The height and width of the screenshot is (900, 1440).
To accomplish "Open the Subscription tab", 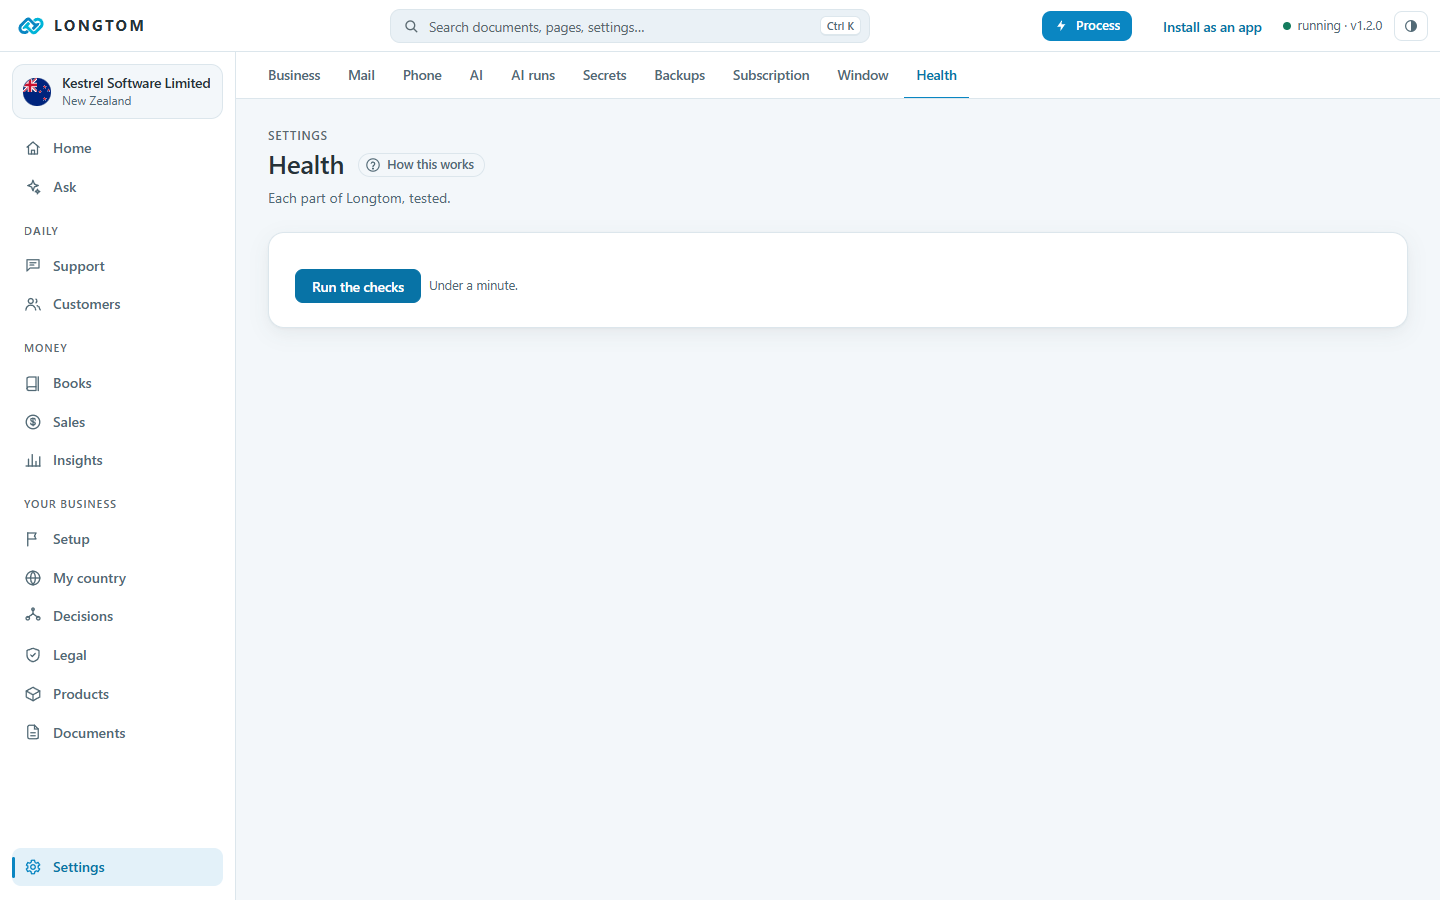I will point(771,75).
